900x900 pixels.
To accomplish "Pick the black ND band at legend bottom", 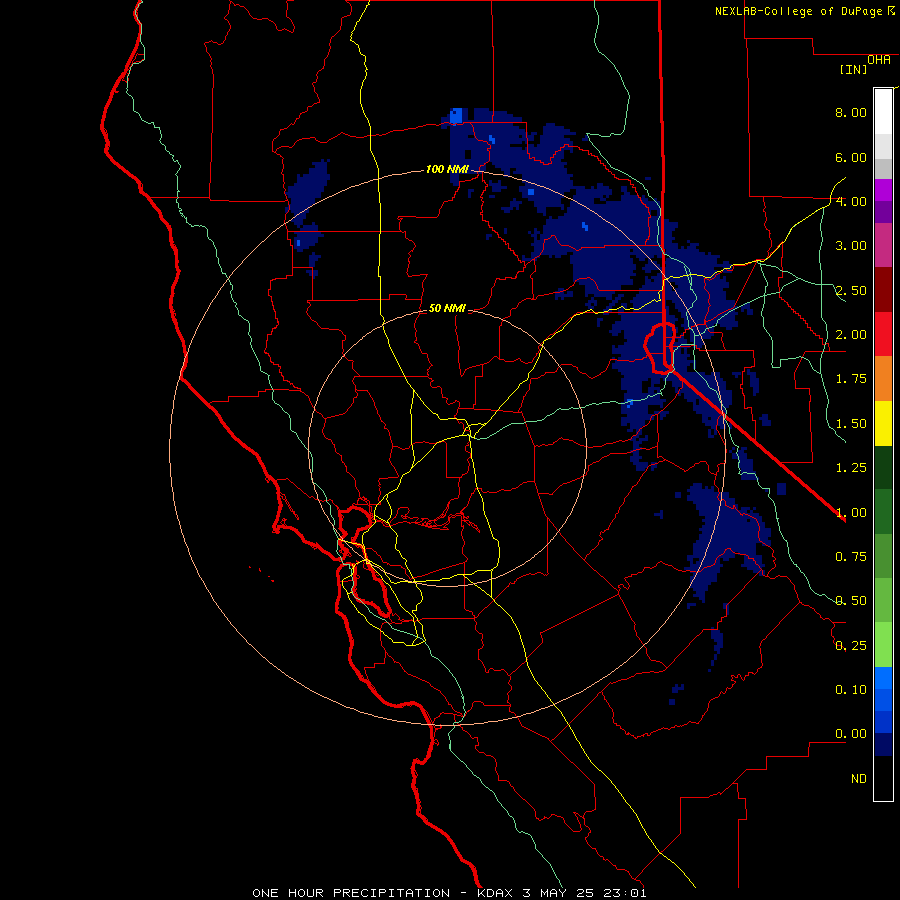I will click(x=883, y=778).
